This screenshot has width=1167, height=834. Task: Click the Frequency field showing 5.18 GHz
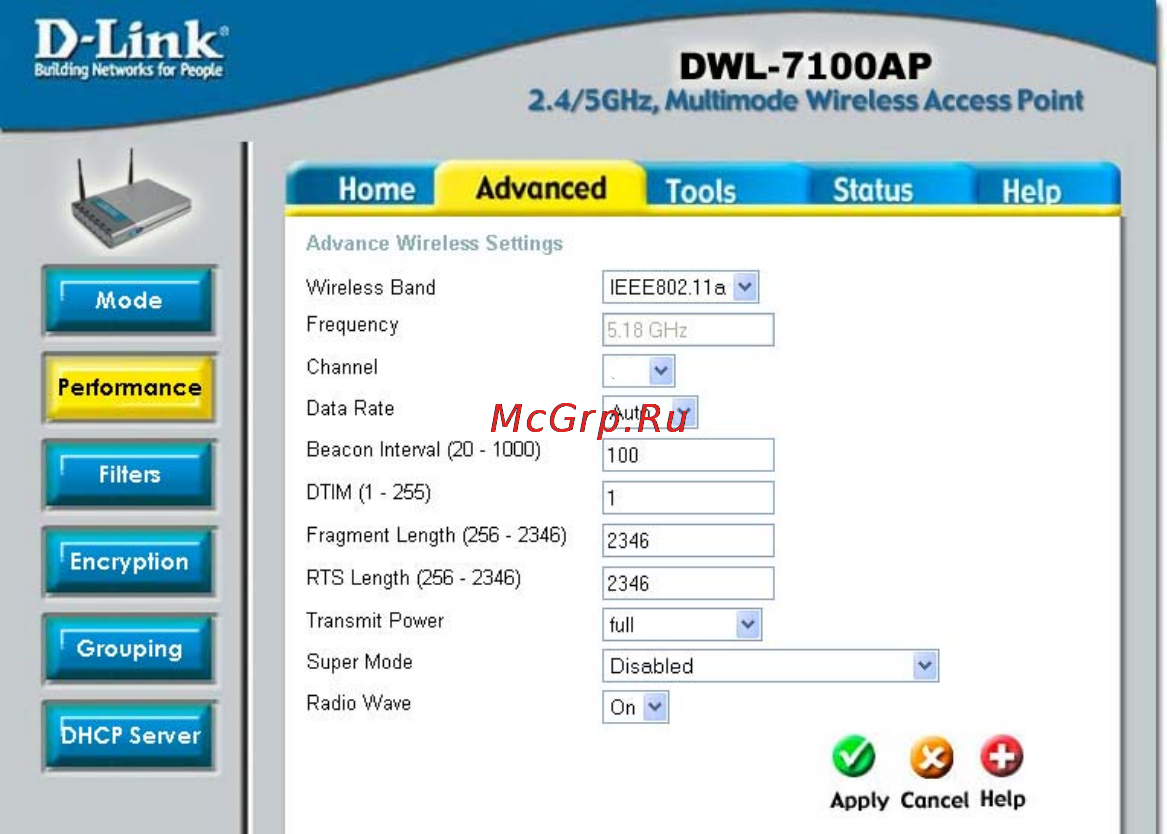point(688,330)
